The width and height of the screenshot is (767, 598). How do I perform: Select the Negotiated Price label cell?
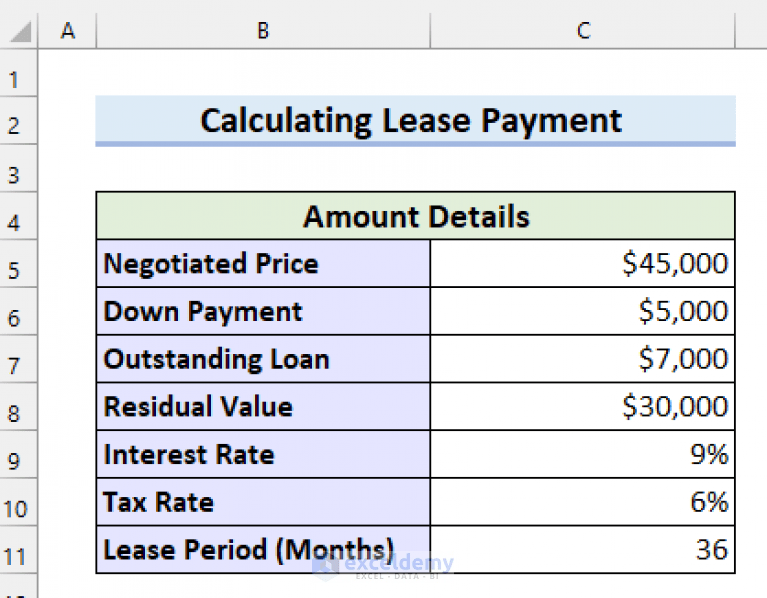[x=263, y=263]
